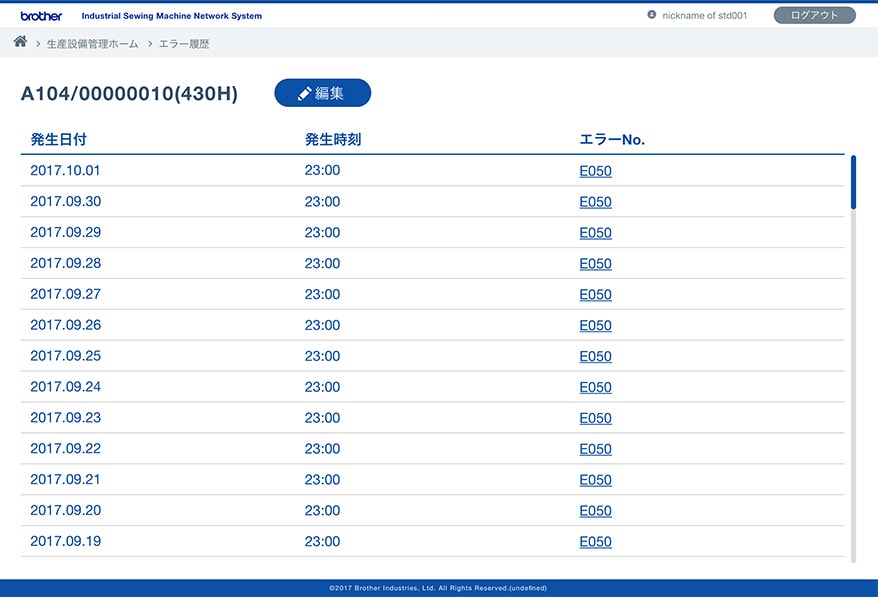Open 生産設備管理ホーム breadcrumb link
Viewport: 878px width, 600px height.
pos(92,44)
